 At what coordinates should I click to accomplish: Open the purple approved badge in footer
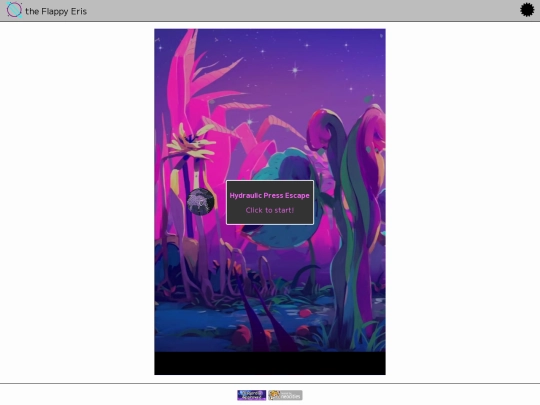(251, 395)
